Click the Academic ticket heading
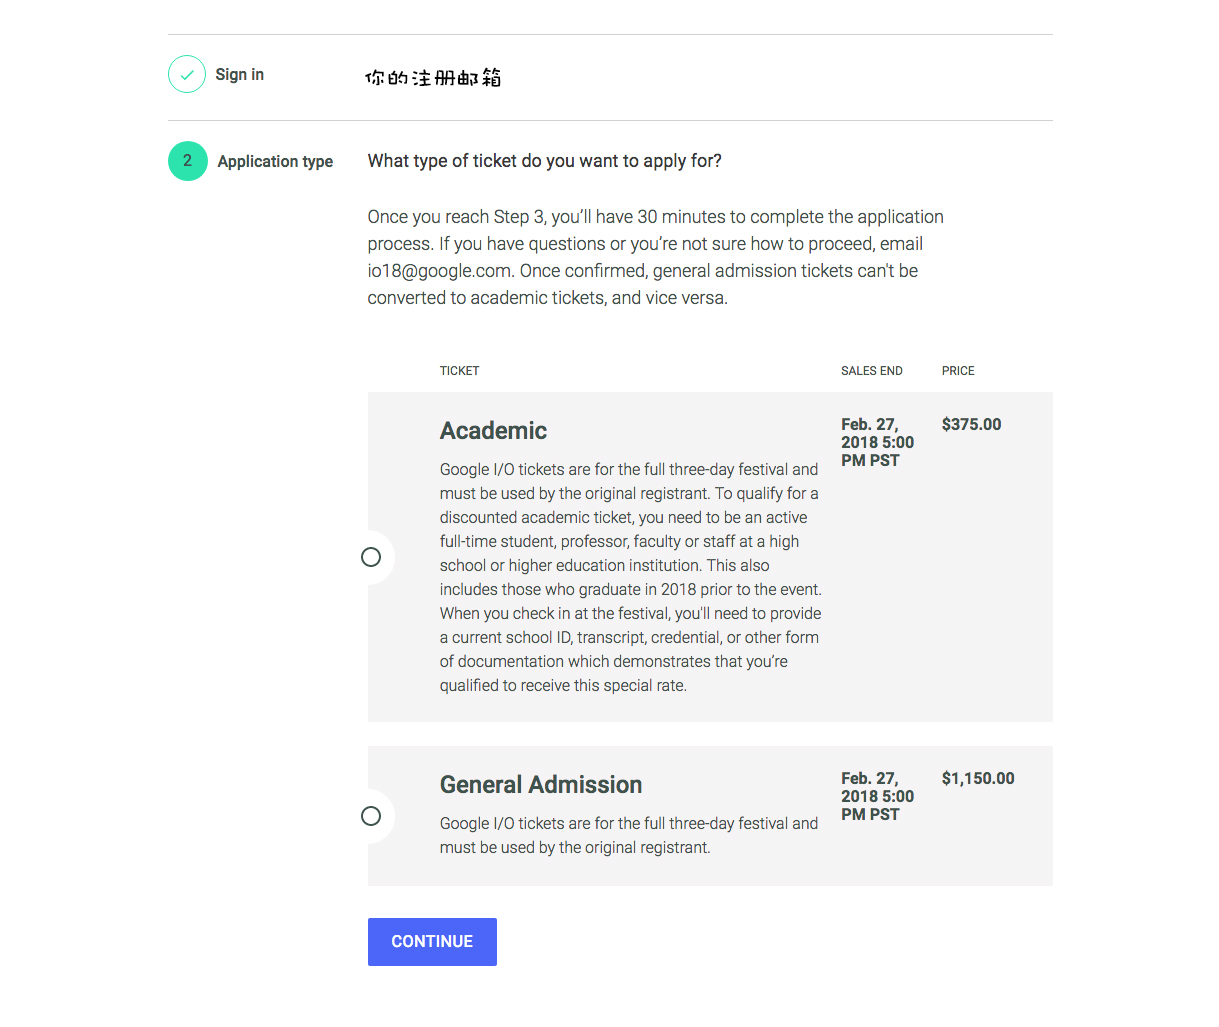The height and width of the screenshot is (1027, 1219). point(493,431)
